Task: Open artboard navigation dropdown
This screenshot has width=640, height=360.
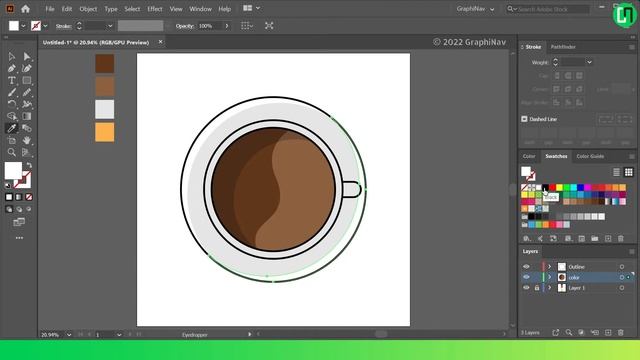Action: coord(119,335)
